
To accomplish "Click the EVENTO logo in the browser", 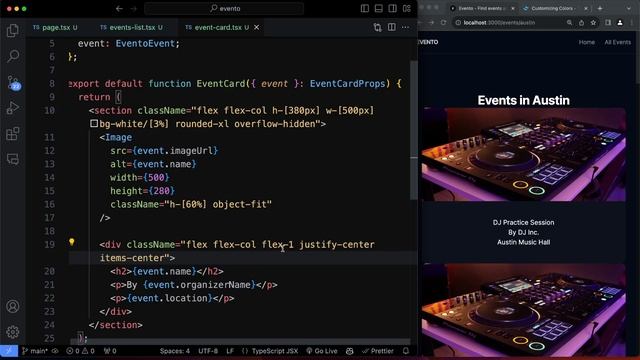I will (427, 42).
